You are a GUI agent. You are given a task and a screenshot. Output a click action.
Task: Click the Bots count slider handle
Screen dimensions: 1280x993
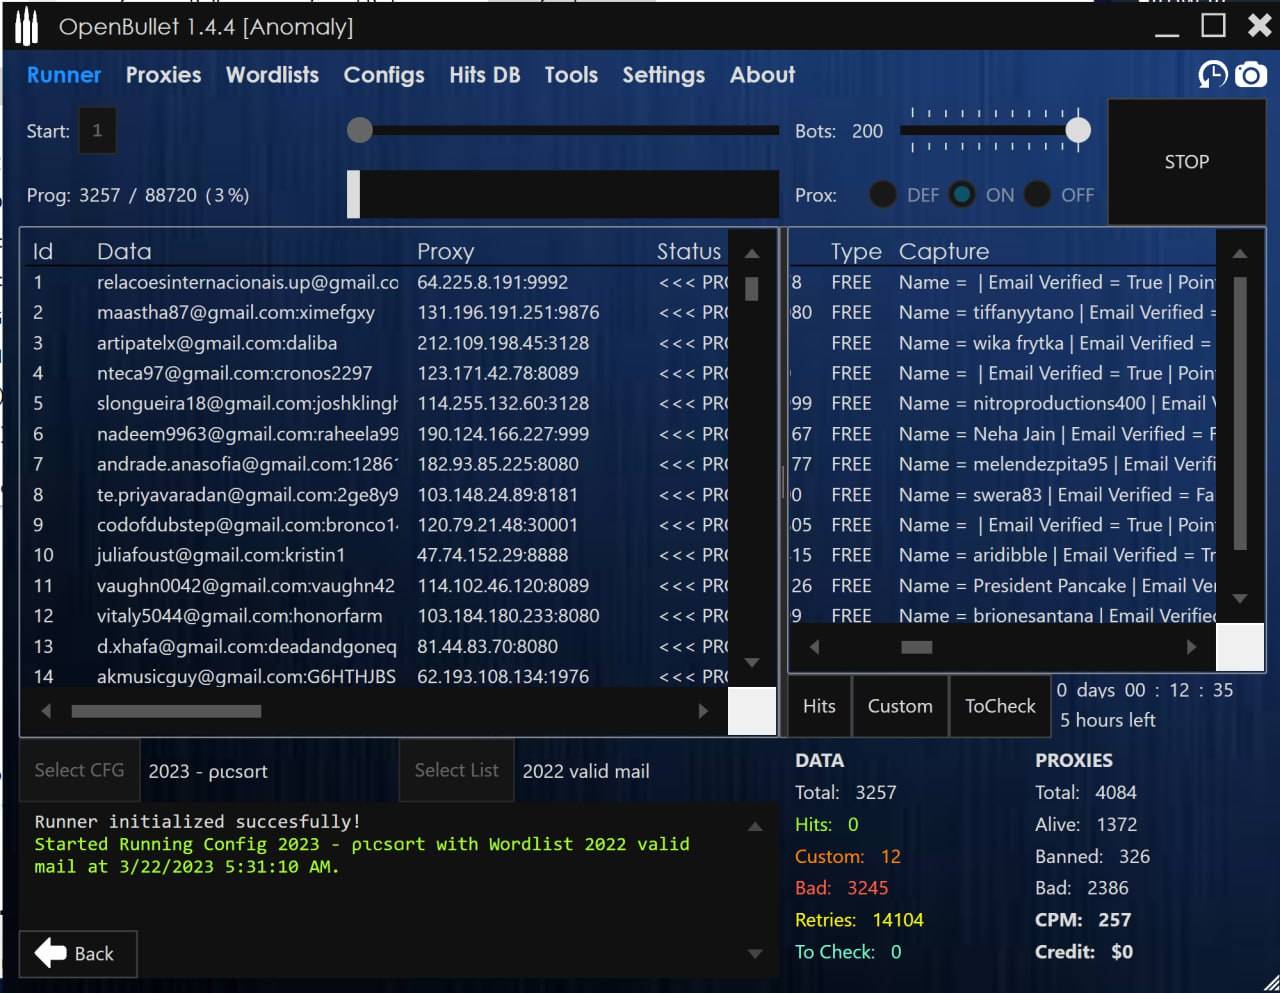click(x=1078, y=130)
